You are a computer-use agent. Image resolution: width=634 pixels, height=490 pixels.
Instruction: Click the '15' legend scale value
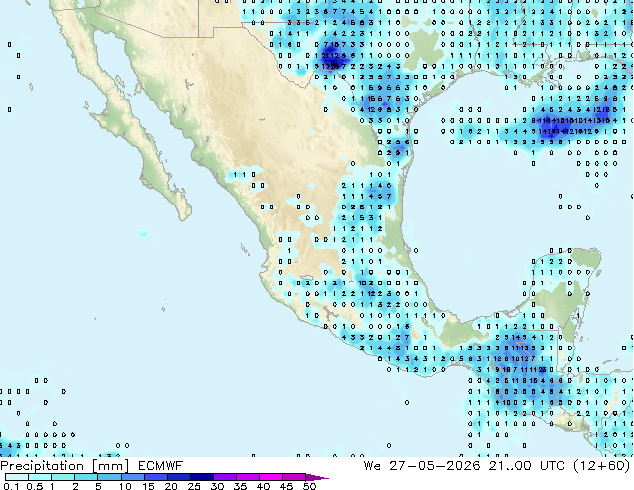(148, 486)
